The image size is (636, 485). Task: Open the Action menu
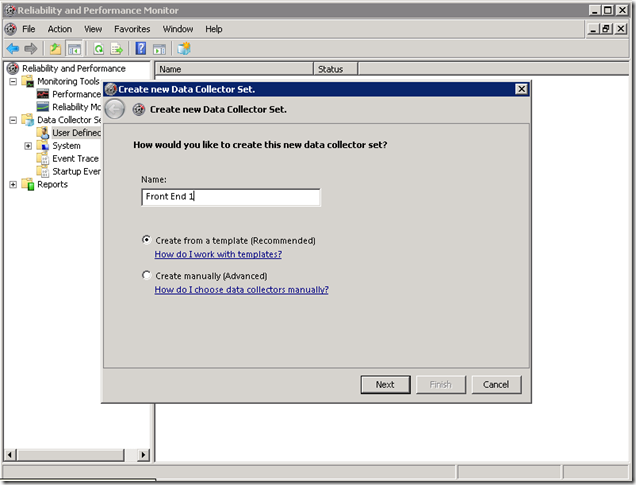(60, 29)
